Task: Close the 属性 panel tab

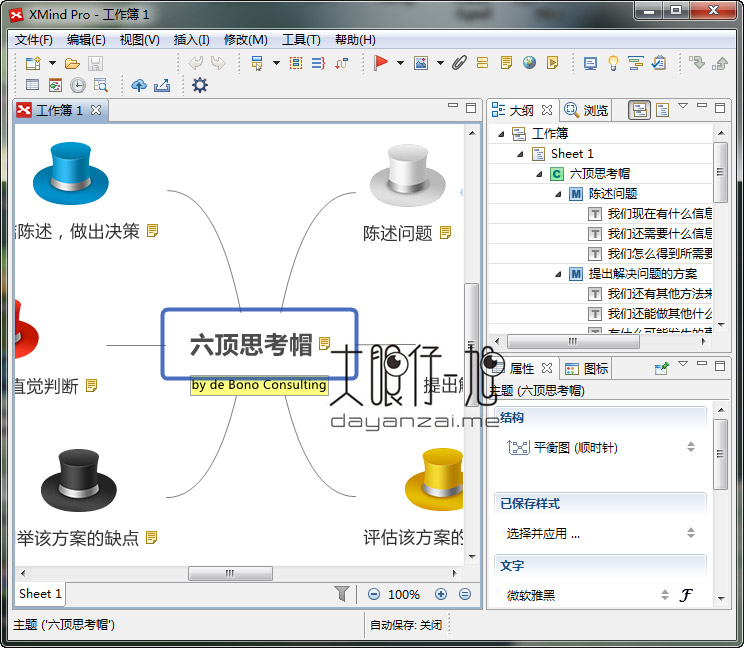Action: tap(547, 368)
